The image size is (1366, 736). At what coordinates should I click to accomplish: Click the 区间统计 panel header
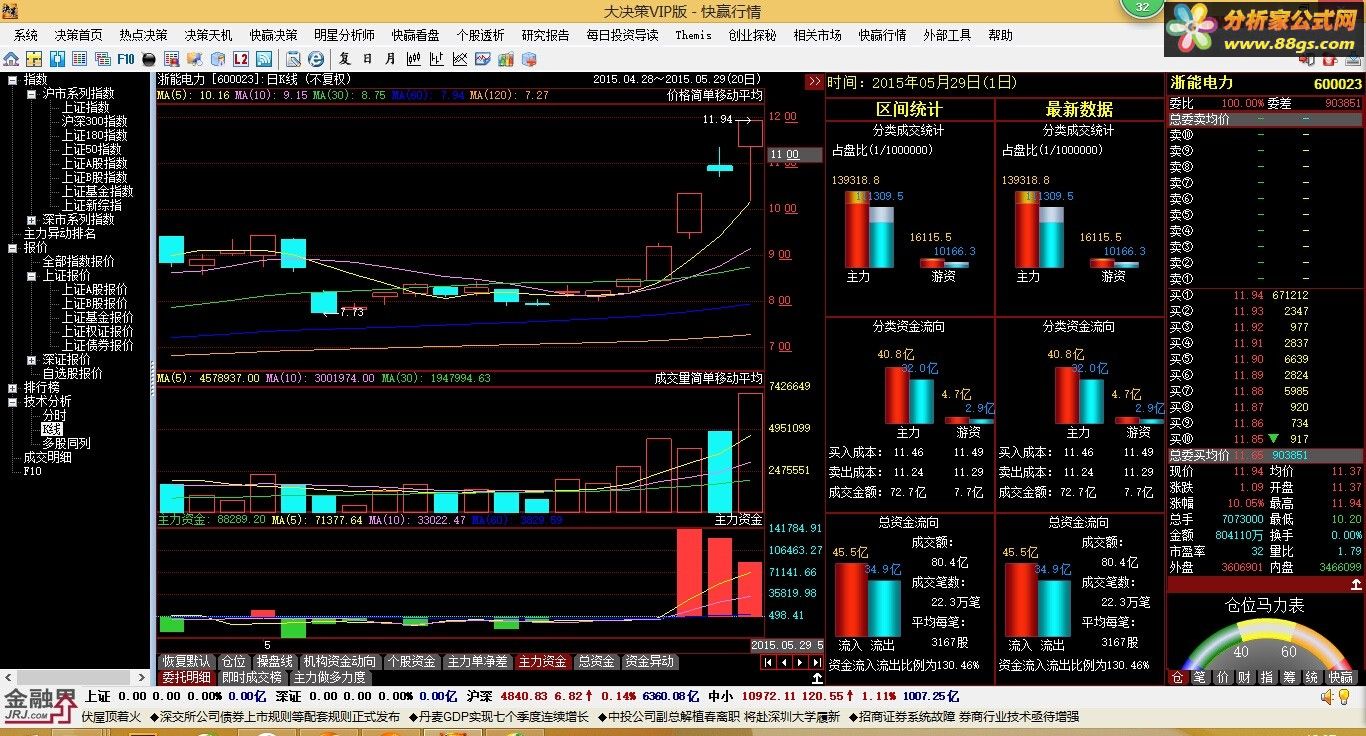909,109
